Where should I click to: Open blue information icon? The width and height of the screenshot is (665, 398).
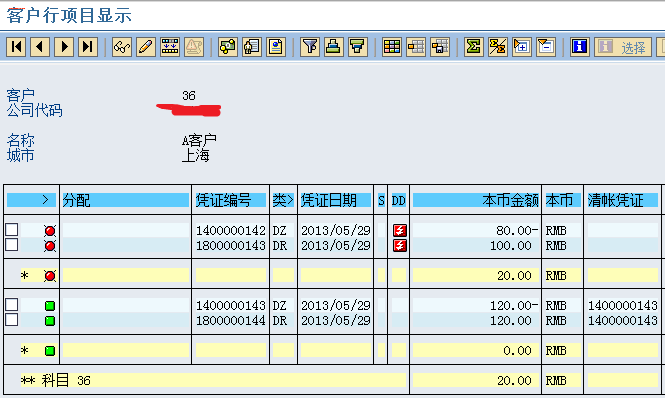click(x=579, y=47)
